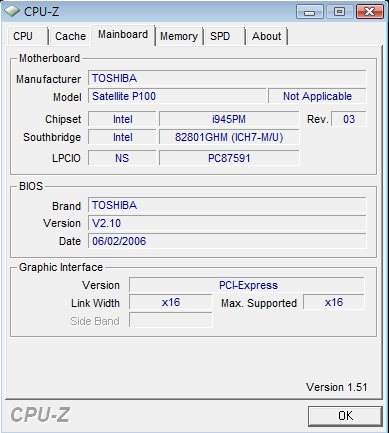Click the OK button
The height and width of the screenshot is (433, 389).
(345, 416)
